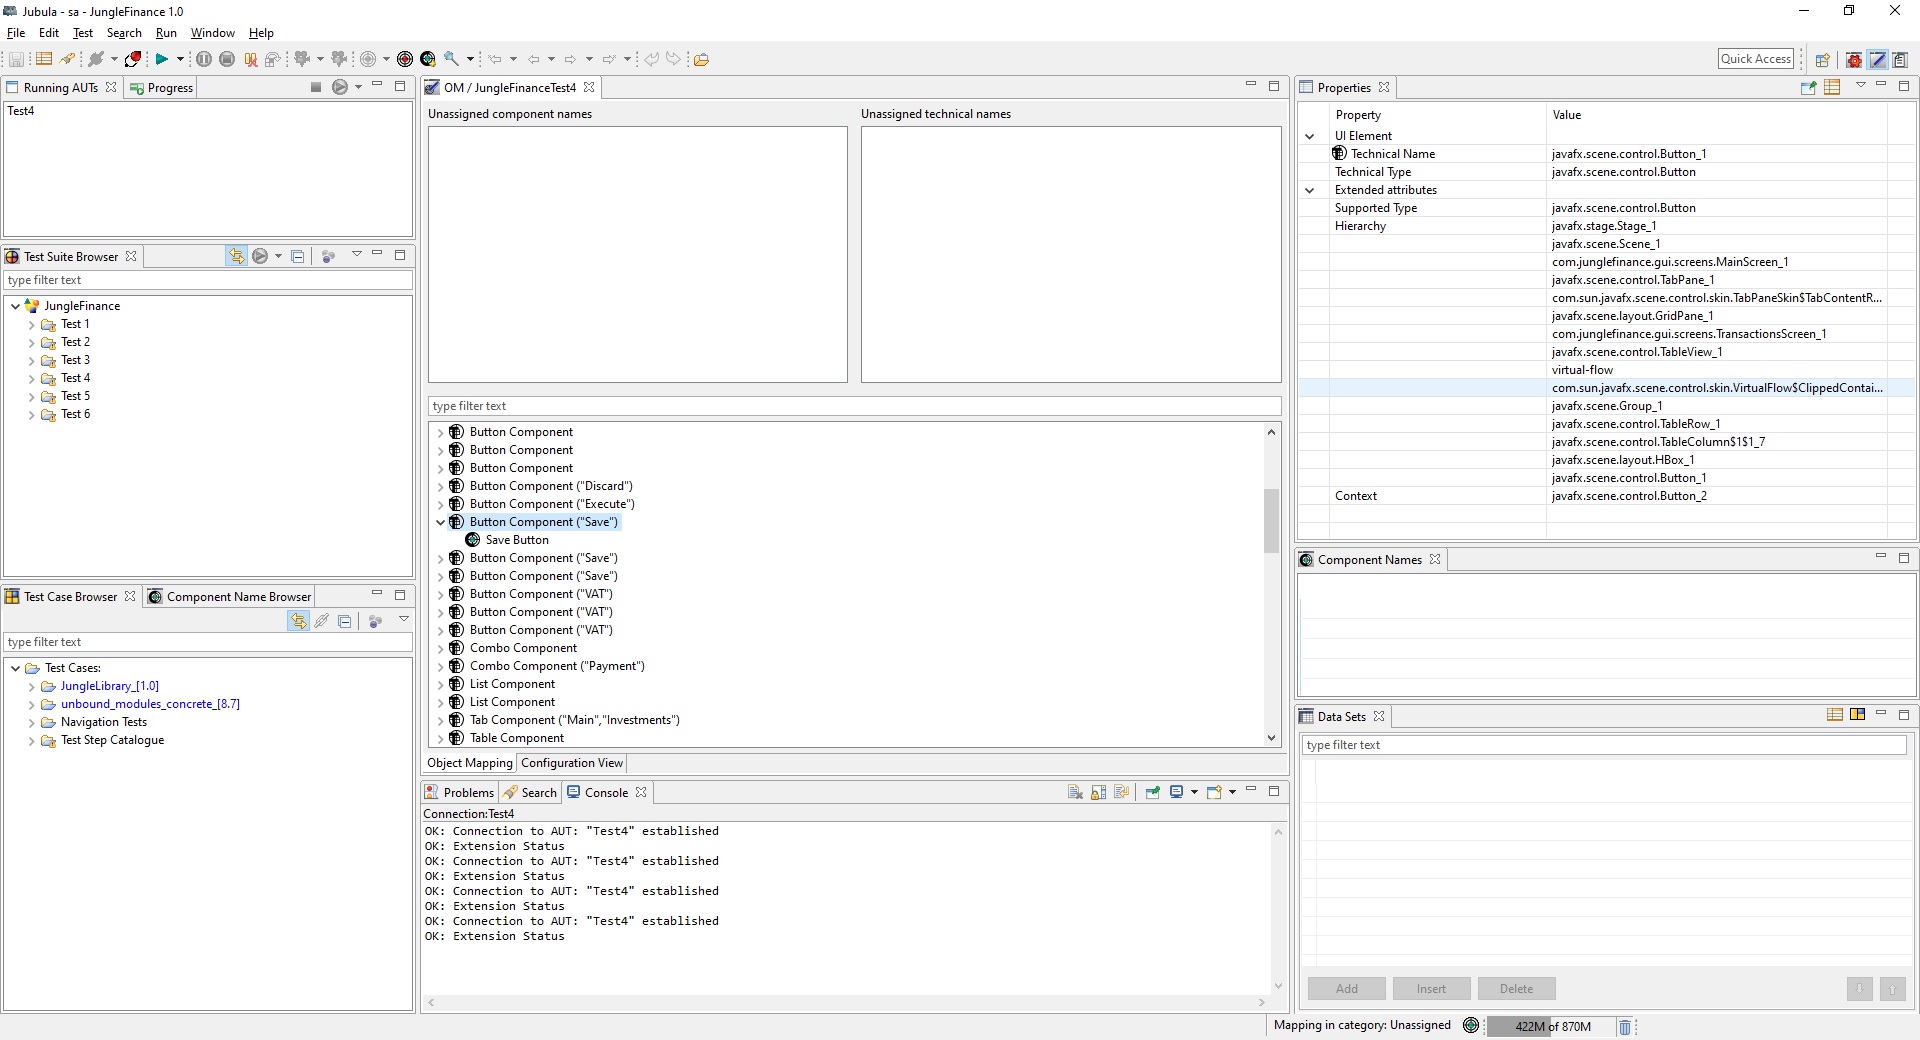
Task: Pause the test execution from toolbar
Action: (204, 59)
